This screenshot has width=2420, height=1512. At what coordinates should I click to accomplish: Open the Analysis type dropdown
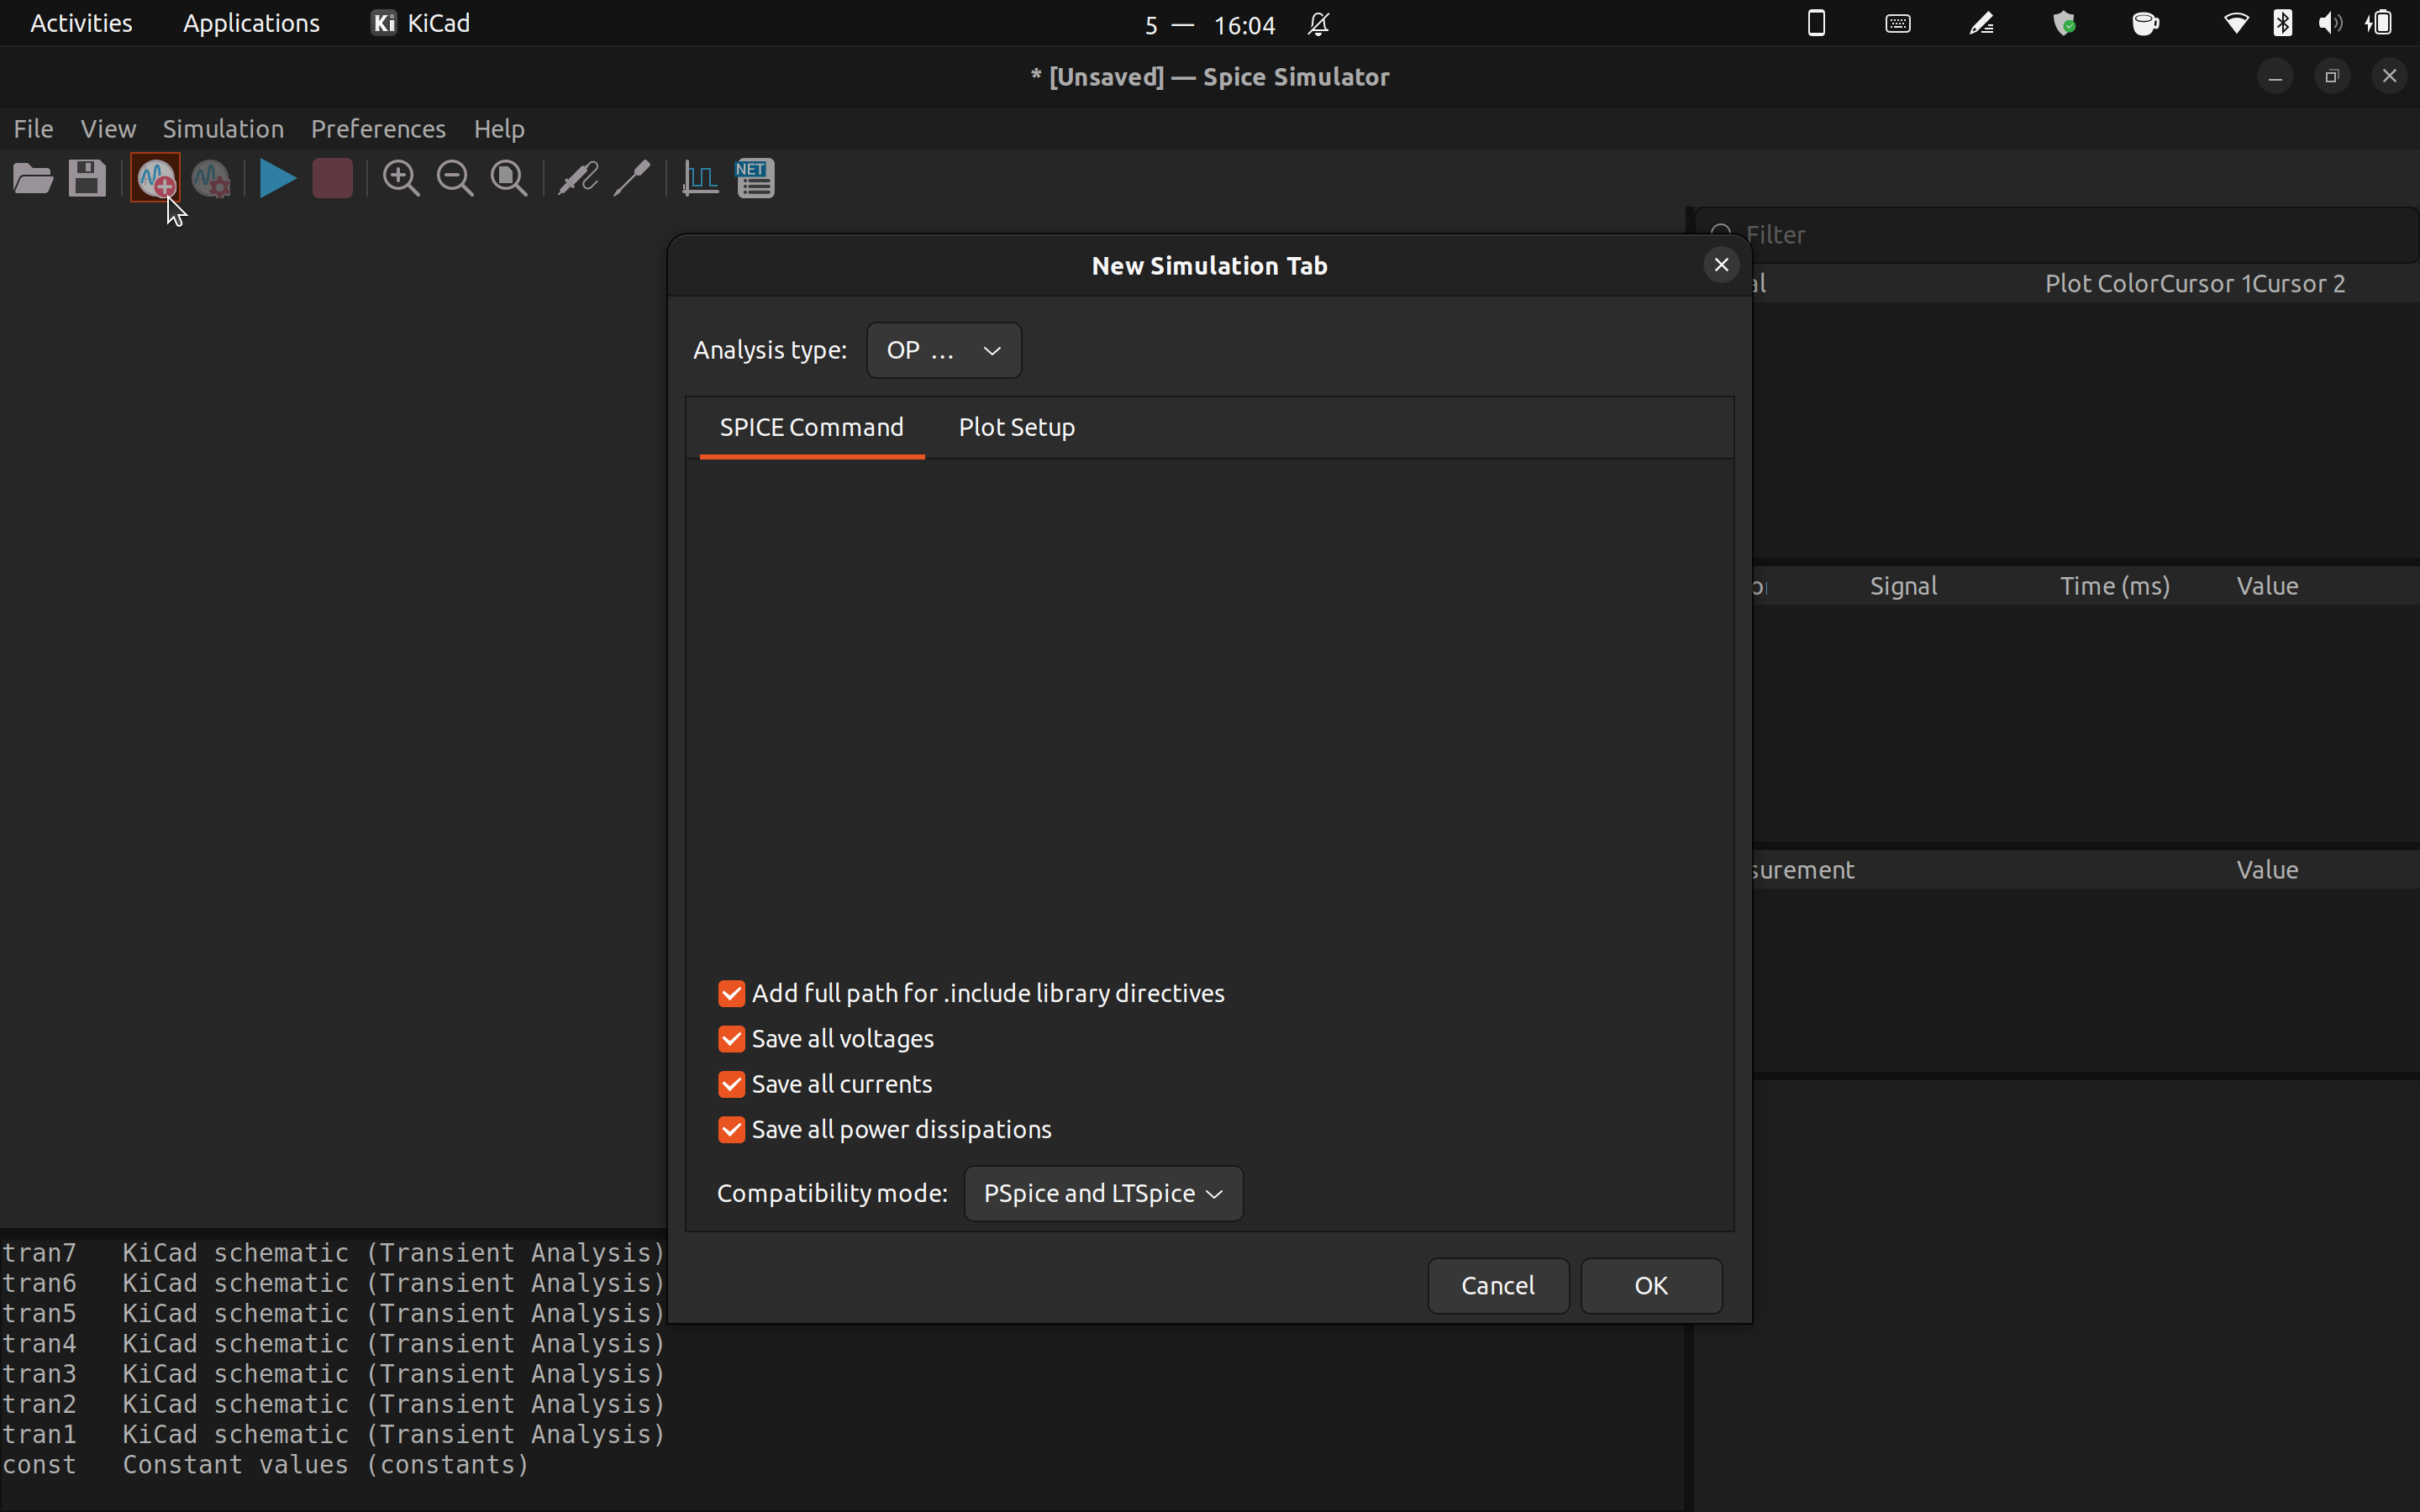click(943, 350)
